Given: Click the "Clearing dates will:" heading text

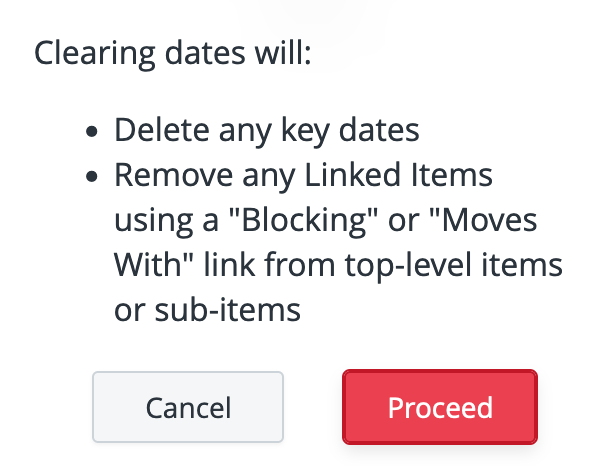Looking at the screenshot, I should click(174, 52).
